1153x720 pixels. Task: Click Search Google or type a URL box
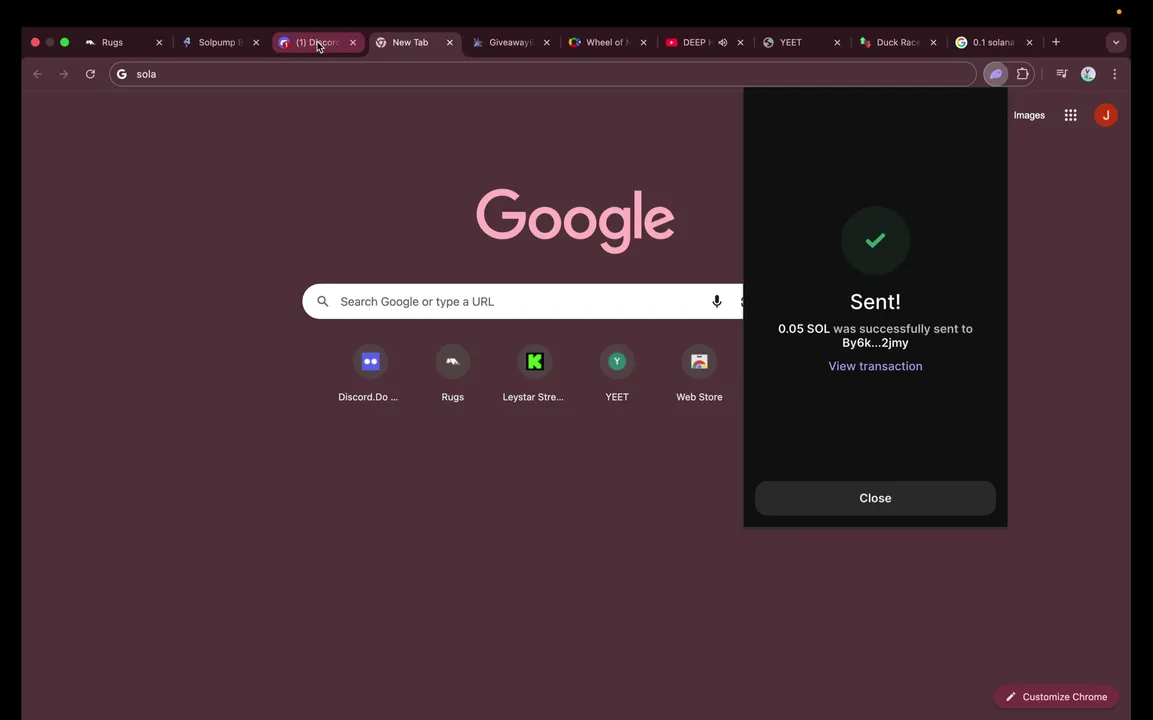tap(522, 302)
